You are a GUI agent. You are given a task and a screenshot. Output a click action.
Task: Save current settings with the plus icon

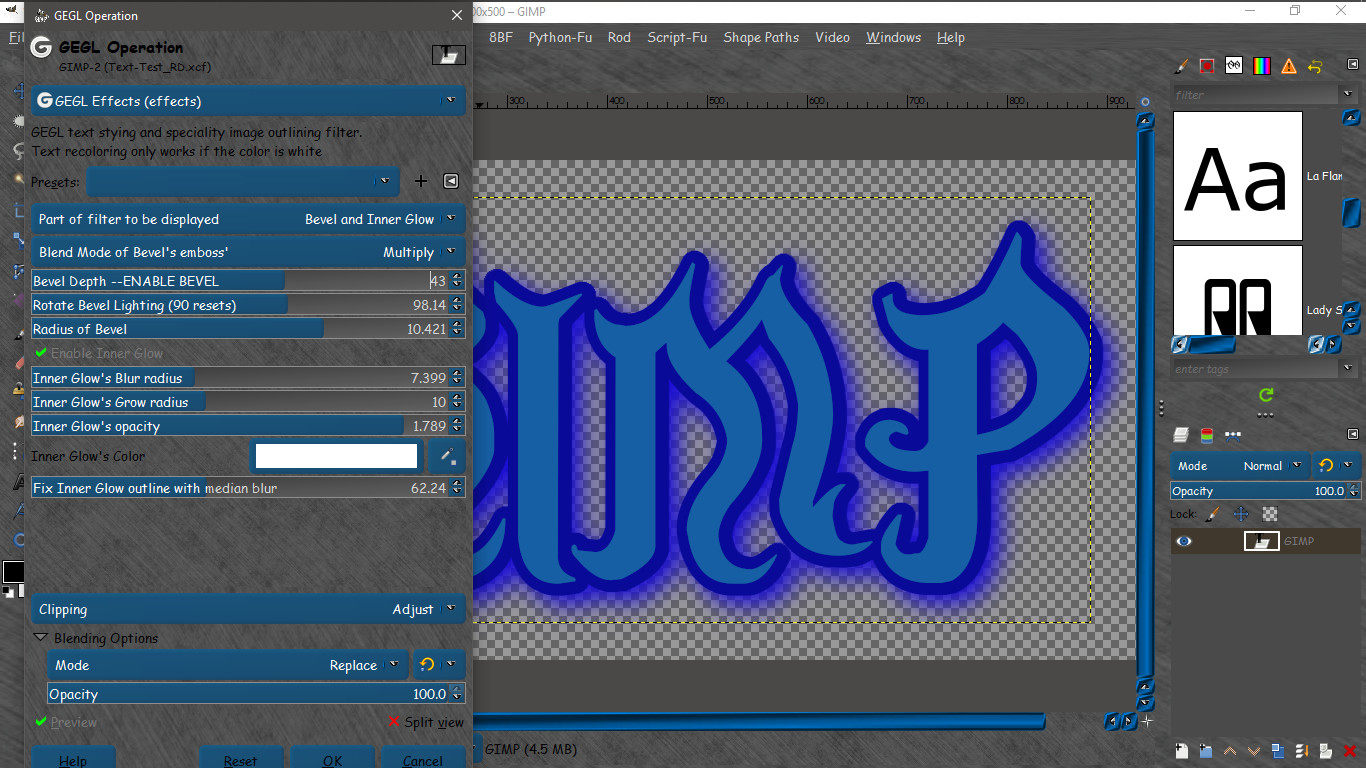421,181
